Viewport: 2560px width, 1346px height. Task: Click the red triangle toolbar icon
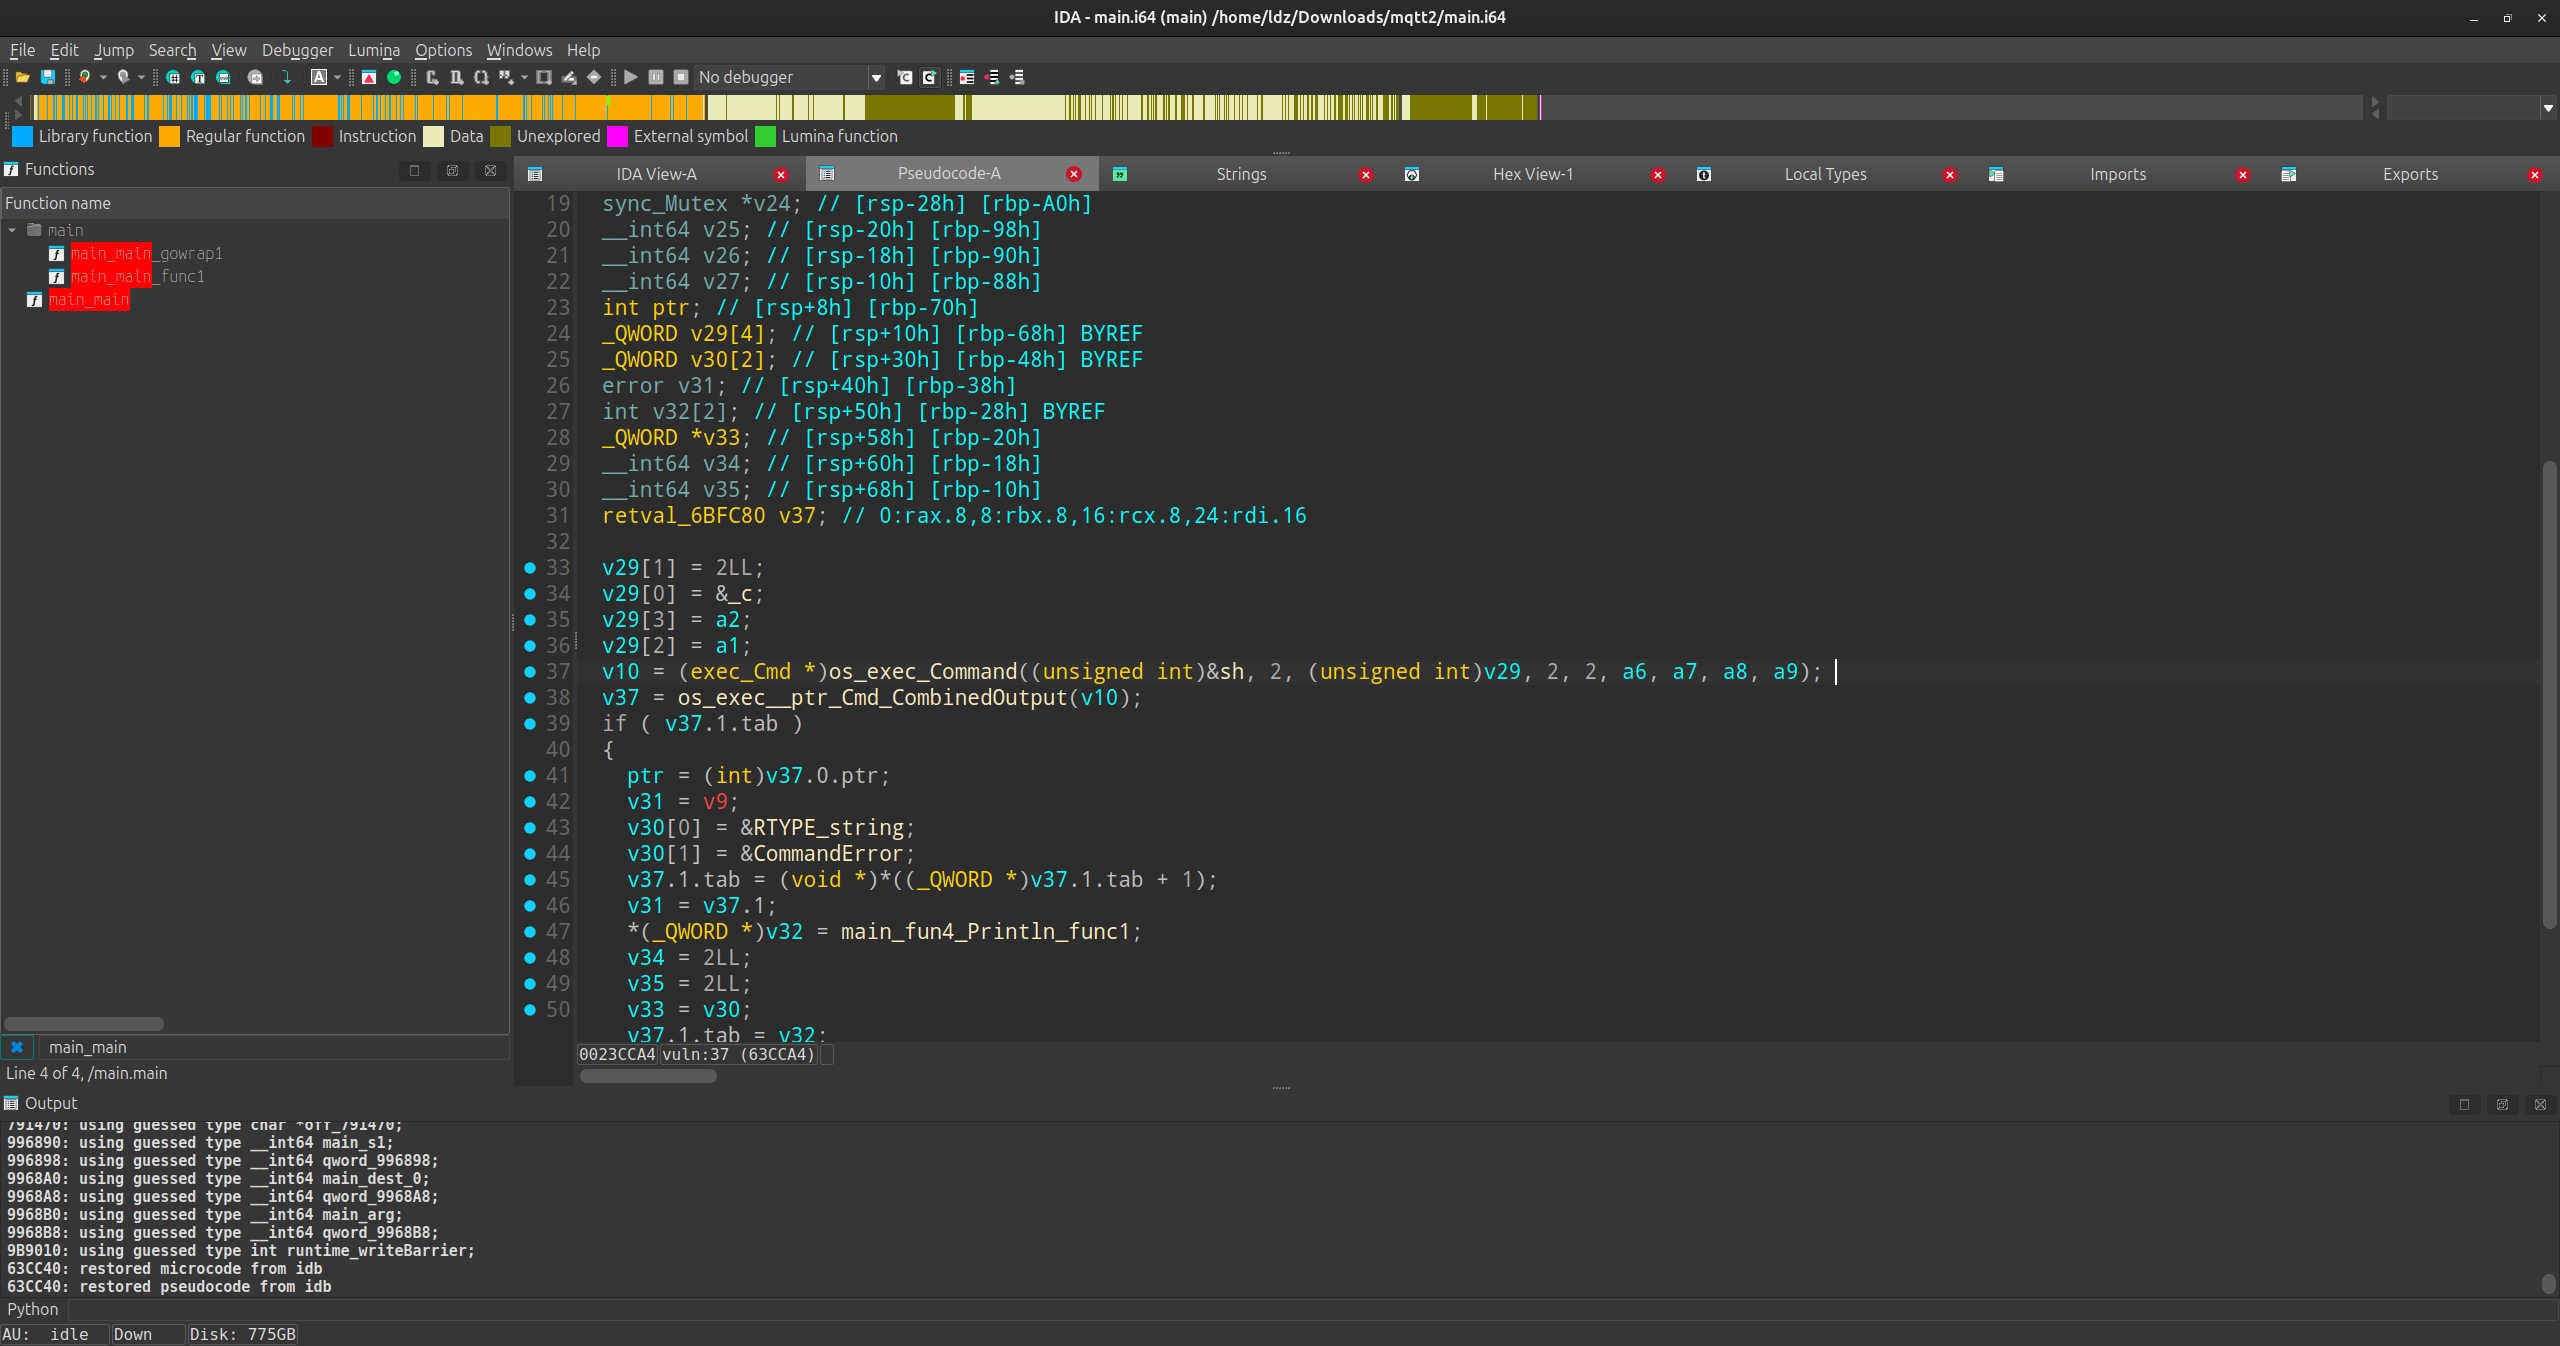(x=369, y=77)
